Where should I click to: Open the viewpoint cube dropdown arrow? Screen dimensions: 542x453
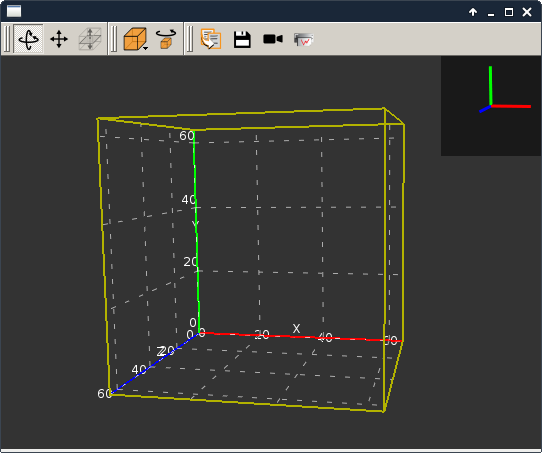tap(146, 48)
